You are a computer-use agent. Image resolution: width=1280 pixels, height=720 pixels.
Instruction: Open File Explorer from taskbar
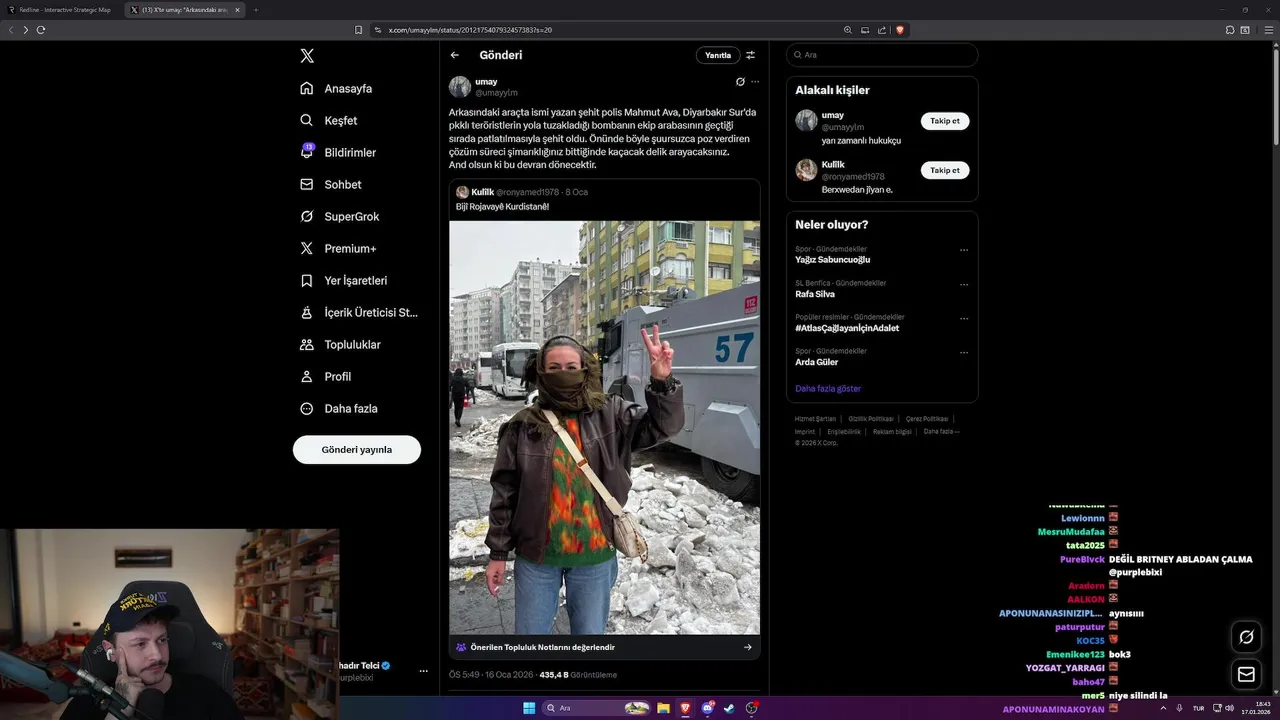coord(663,708)
